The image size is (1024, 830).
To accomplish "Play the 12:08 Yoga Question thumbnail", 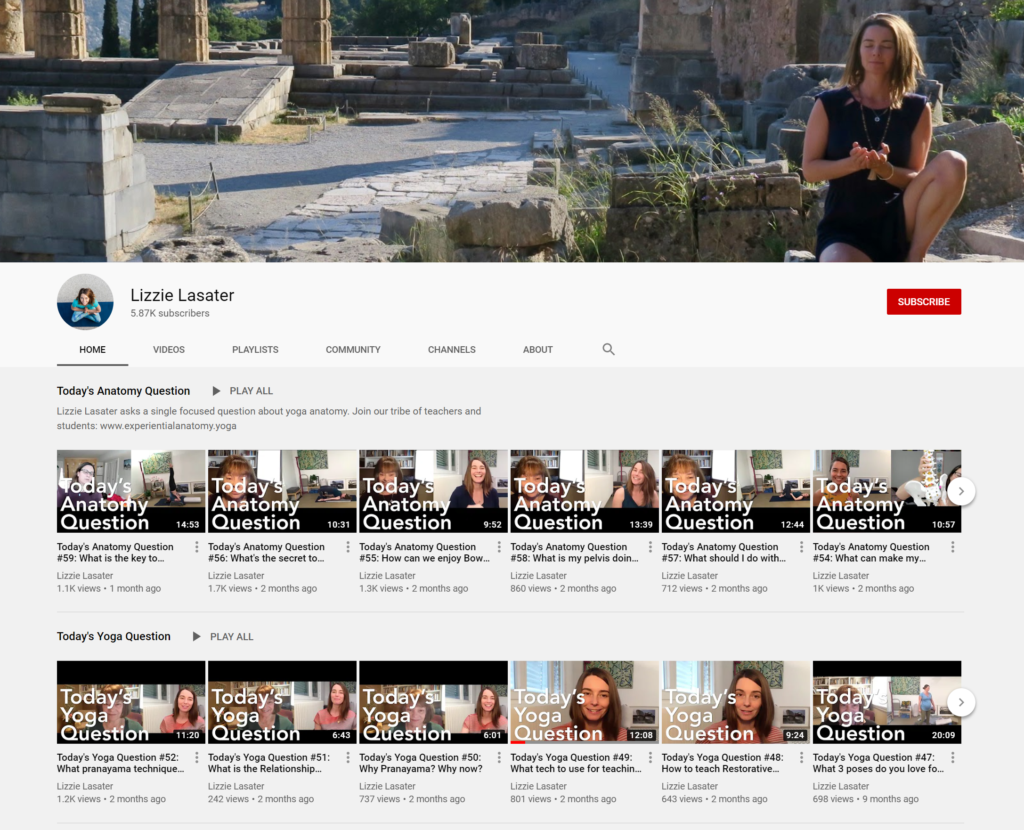I will pos(584,703).
